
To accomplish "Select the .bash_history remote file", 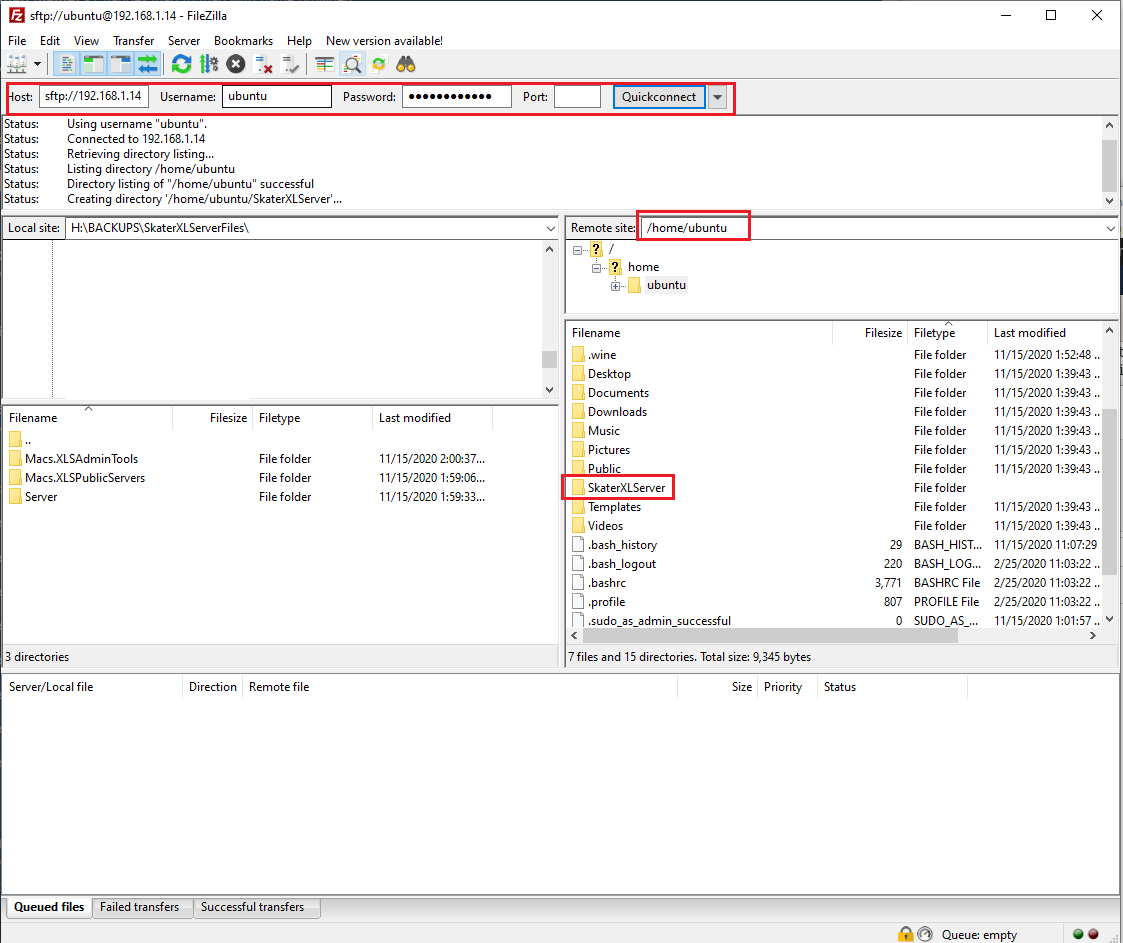I will pos(622,545).
